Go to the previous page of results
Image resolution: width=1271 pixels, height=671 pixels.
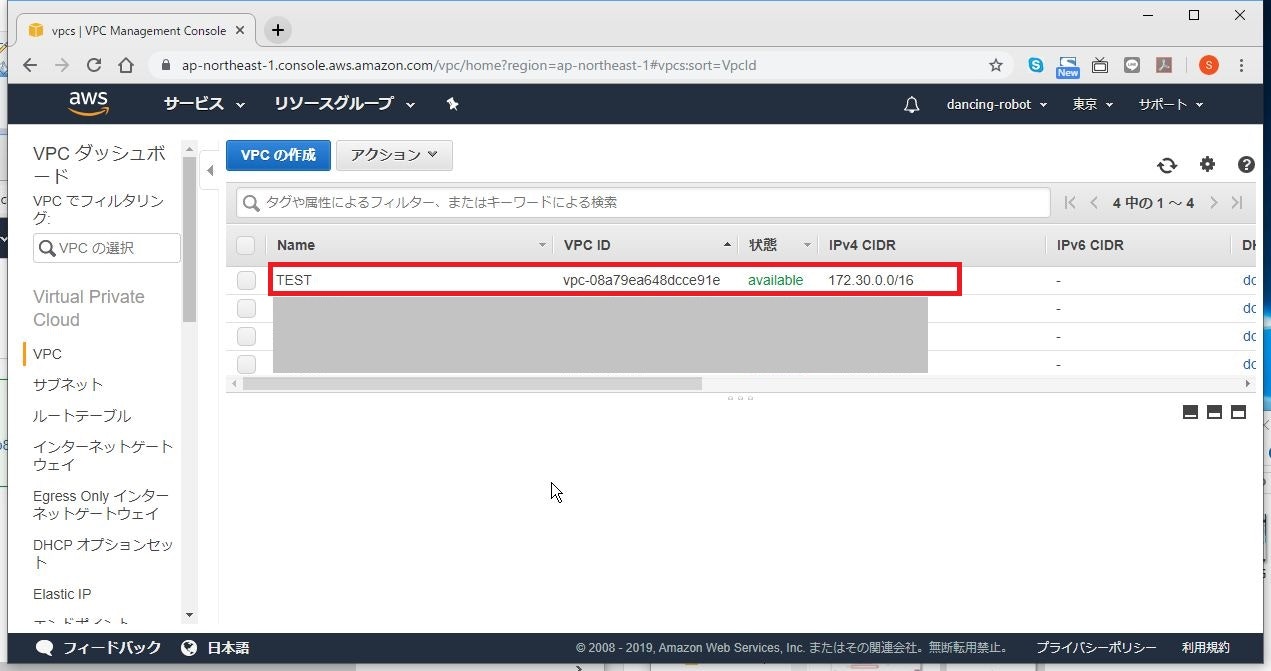[1094, 203]
